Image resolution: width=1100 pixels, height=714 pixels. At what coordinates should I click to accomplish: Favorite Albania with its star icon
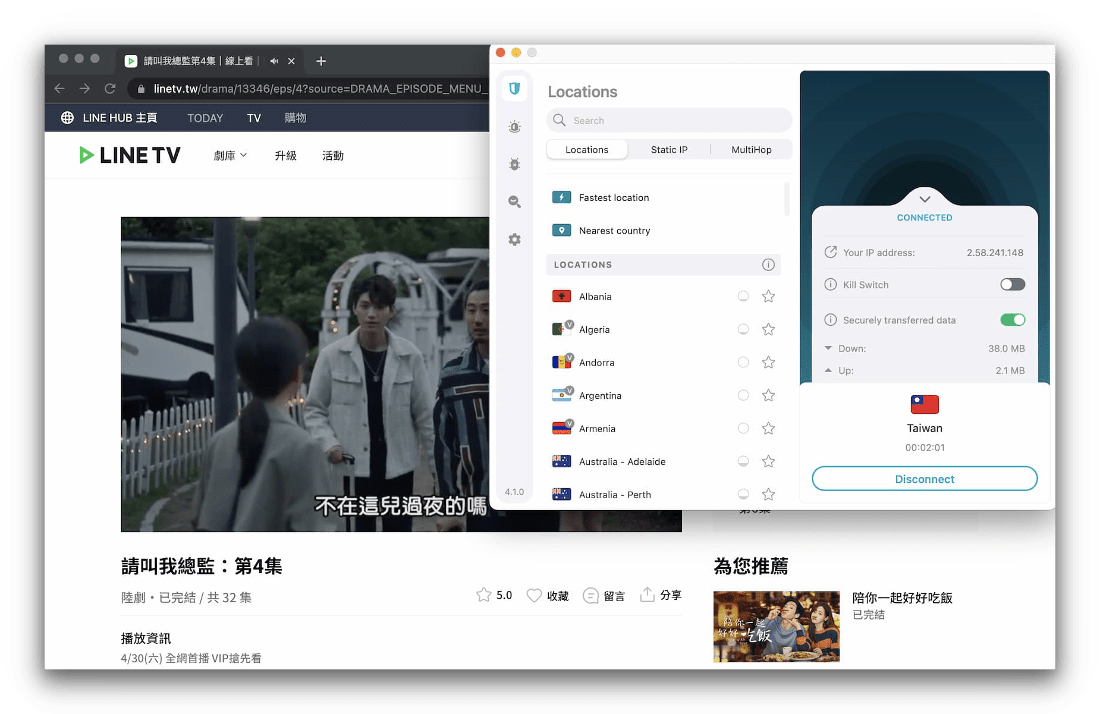coord(768,296)
